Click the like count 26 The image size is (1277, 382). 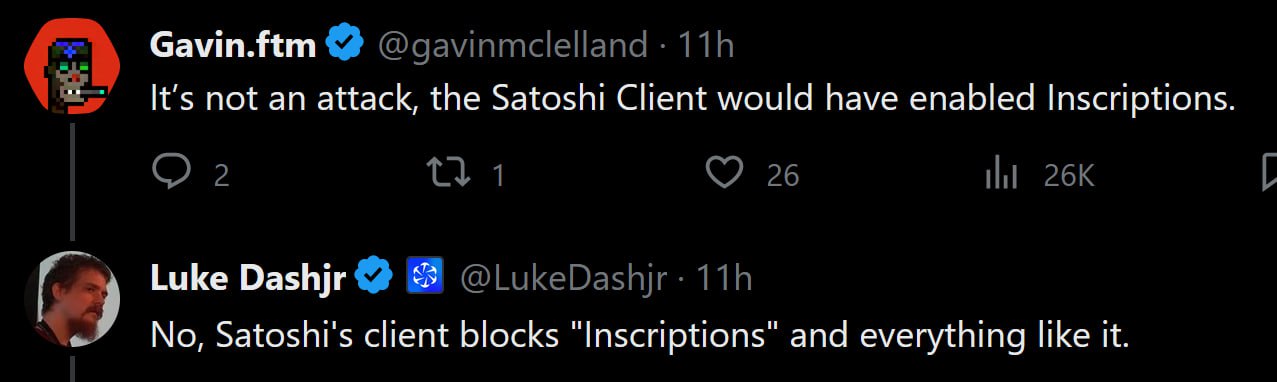(783, 176)
